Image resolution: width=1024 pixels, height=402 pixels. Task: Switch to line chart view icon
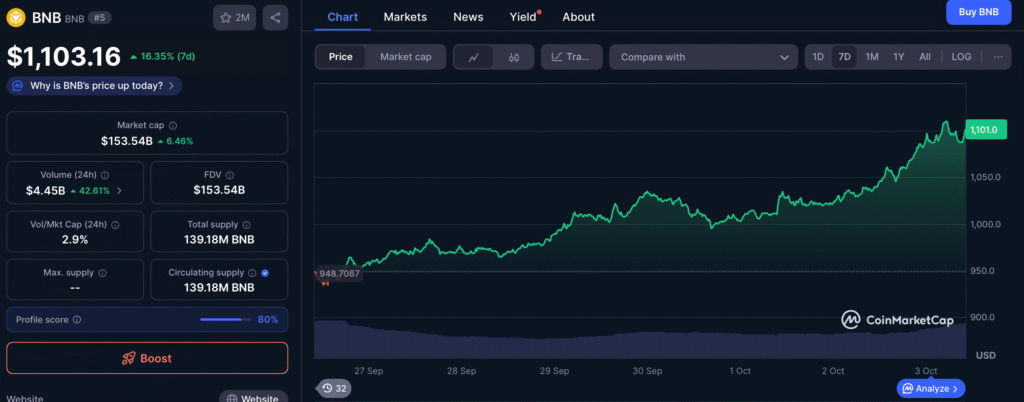coord(474,57)
